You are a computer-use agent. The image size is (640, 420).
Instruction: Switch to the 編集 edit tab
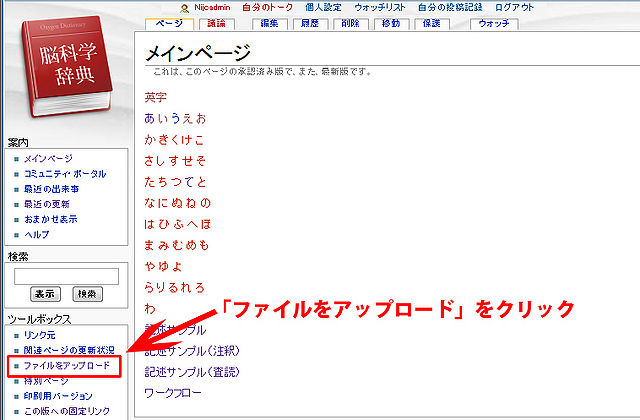(x=270, y=23)
